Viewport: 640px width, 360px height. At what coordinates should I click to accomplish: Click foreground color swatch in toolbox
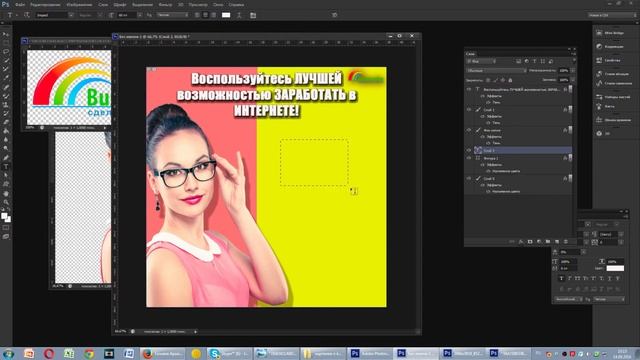[x=4, y=216]
